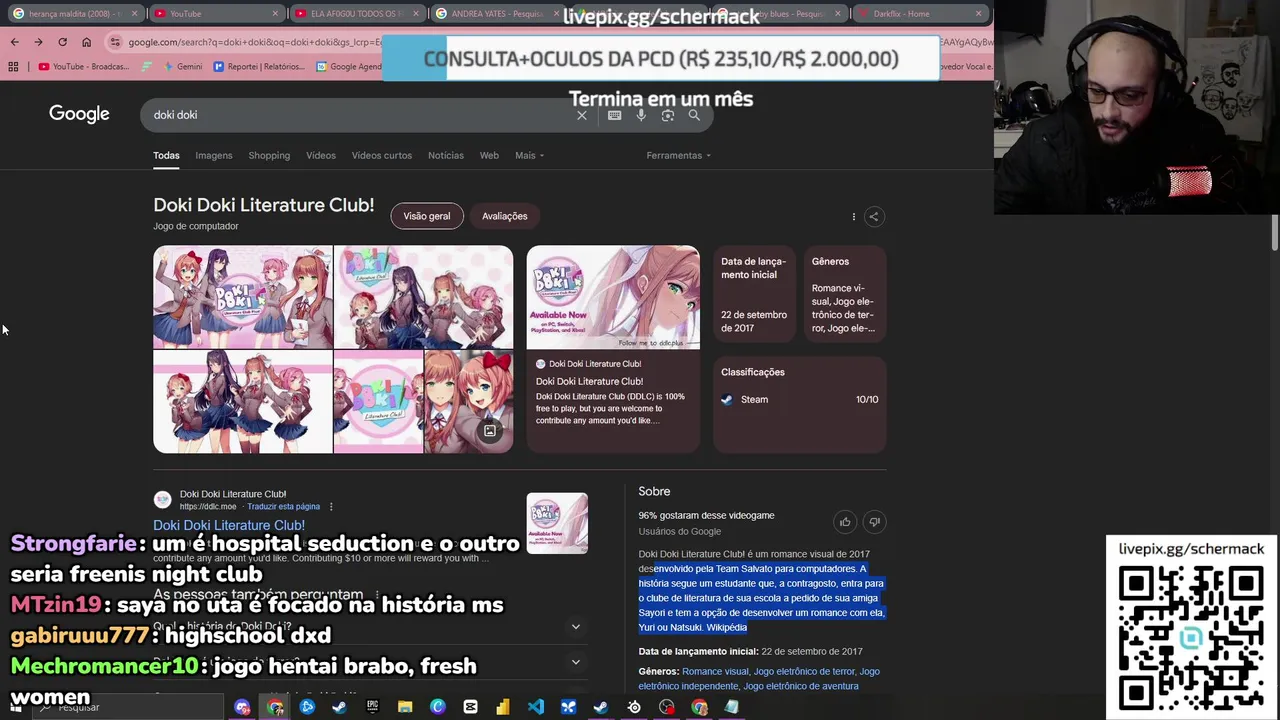The height and width of the screenshot is (720, 1280).
Task: Go back with the browser back arrow
Action: coord(14,42)
